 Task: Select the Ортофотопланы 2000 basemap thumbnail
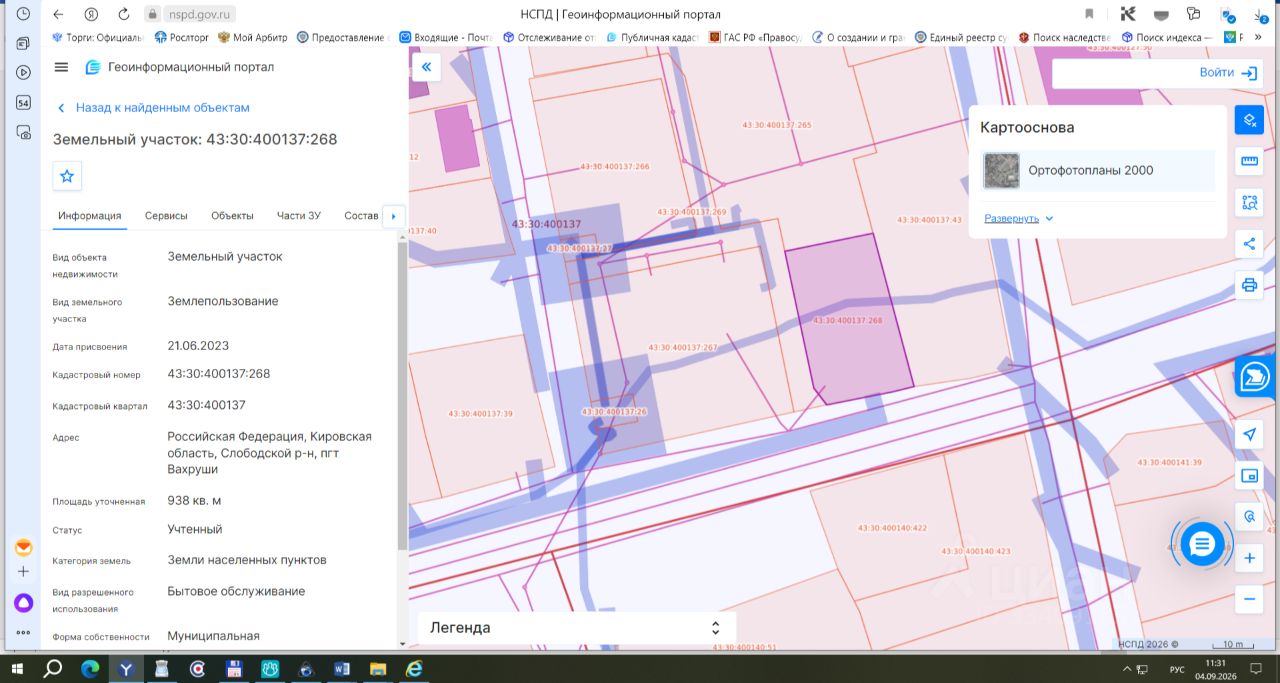[x=1001, y=171]
